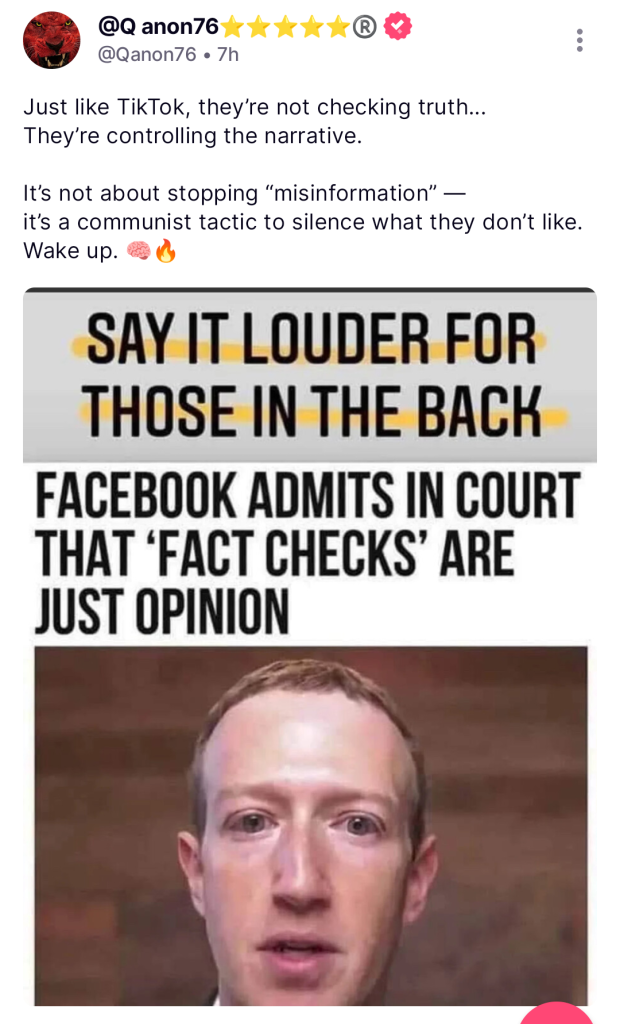Tap the registered trademark symbol in name

click(x=365, y=27)
